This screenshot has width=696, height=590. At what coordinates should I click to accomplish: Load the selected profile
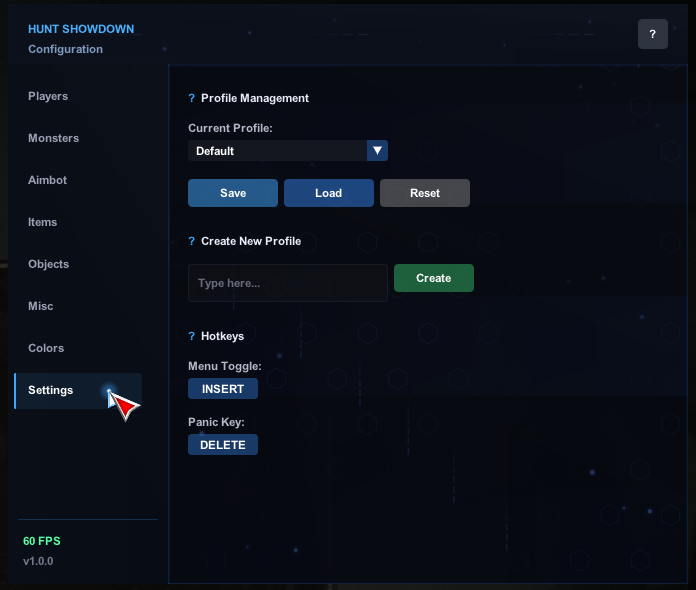pos(329,193)
